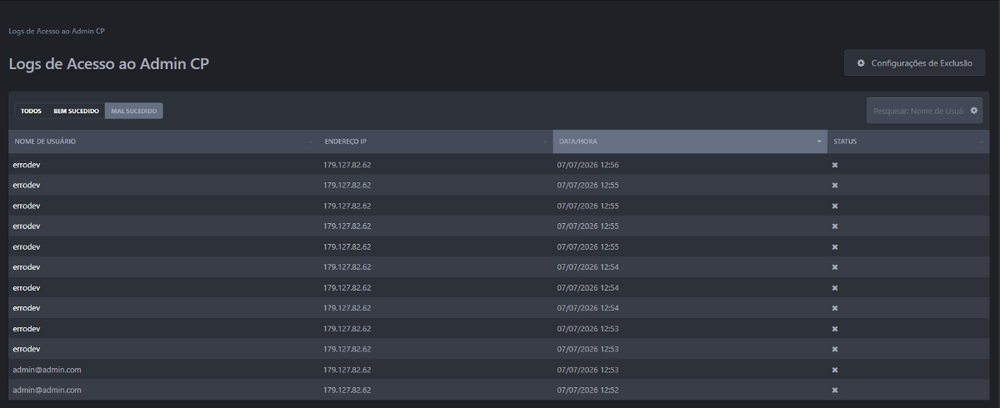This screenshot has height=408, width=1000.
Task: Click the gear icon in search box
Action: click(974, 110)
